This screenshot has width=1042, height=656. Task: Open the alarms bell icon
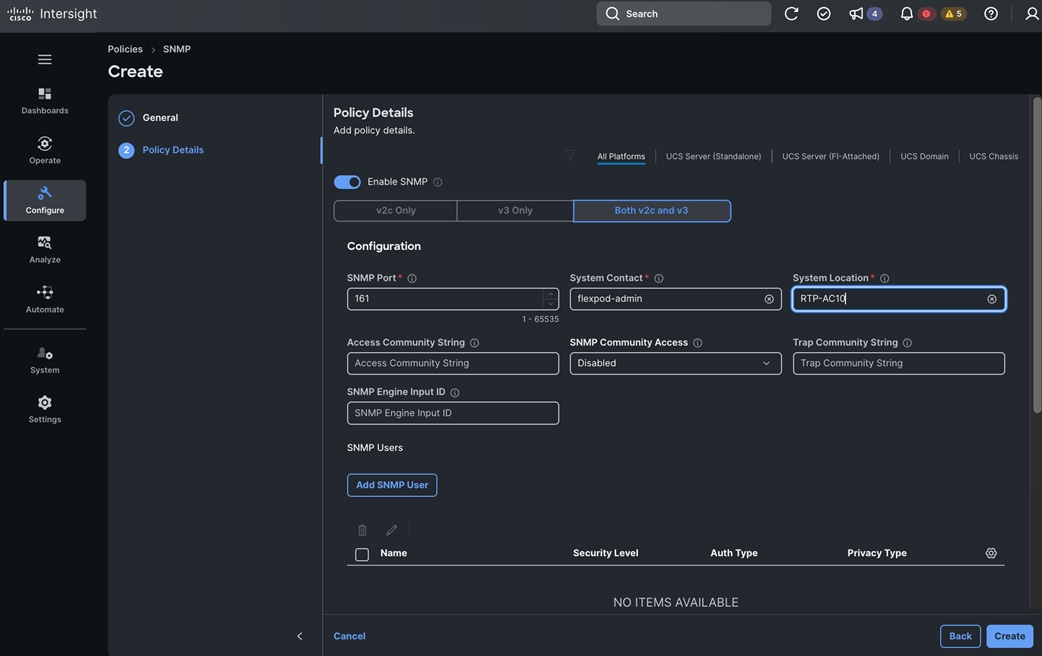(906, 14)
